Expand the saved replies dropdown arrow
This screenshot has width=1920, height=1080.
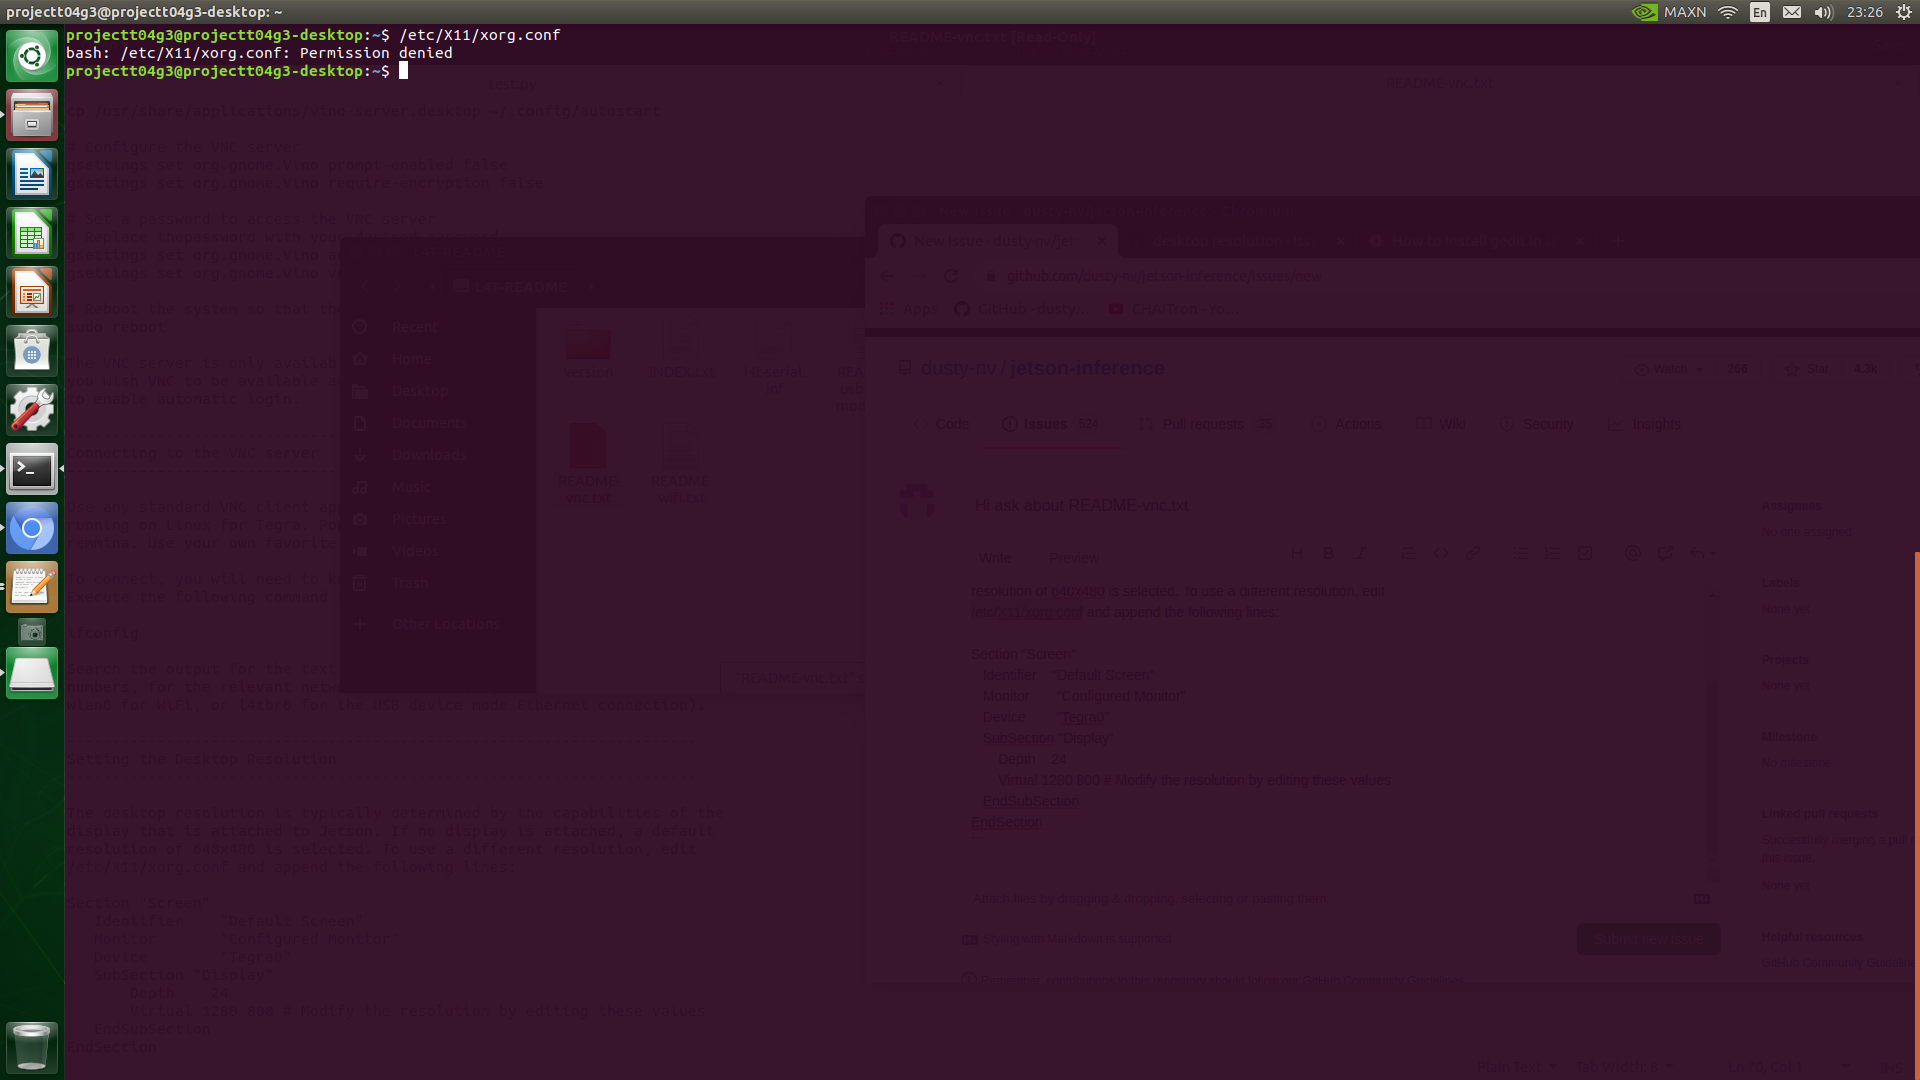tap(1712, 553)
